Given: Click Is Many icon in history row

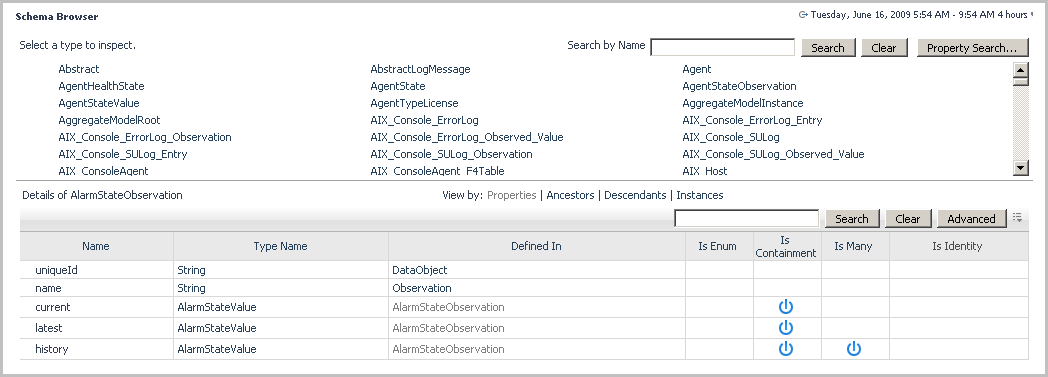Looking at the screenshot, I should (854, 348).
